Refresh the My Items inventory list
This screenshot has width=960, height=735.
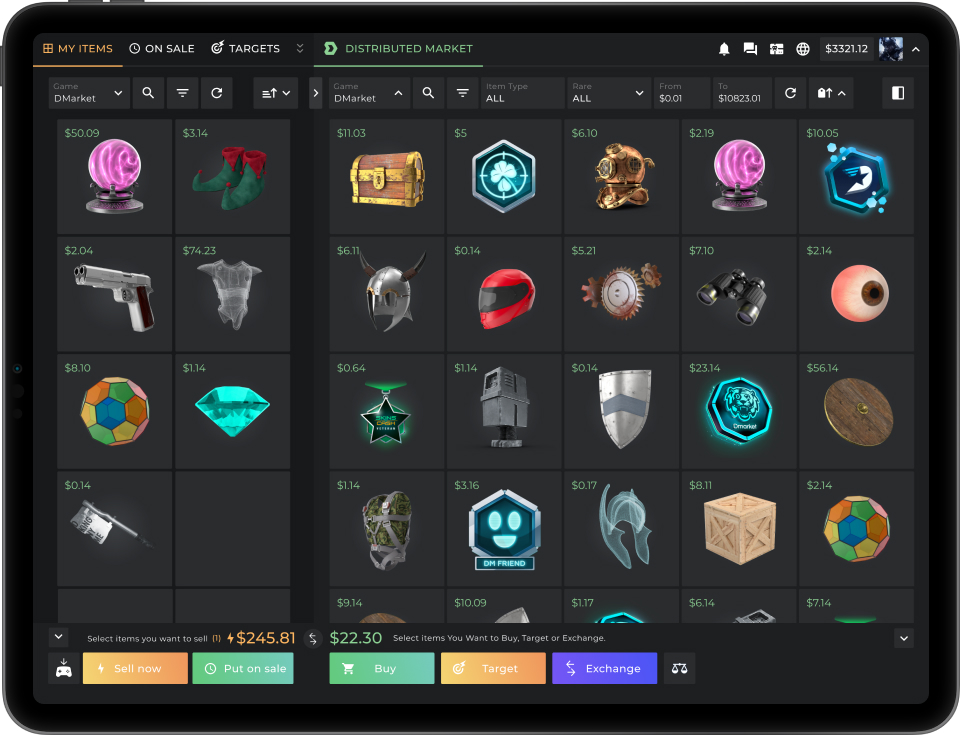coord(216,93)
